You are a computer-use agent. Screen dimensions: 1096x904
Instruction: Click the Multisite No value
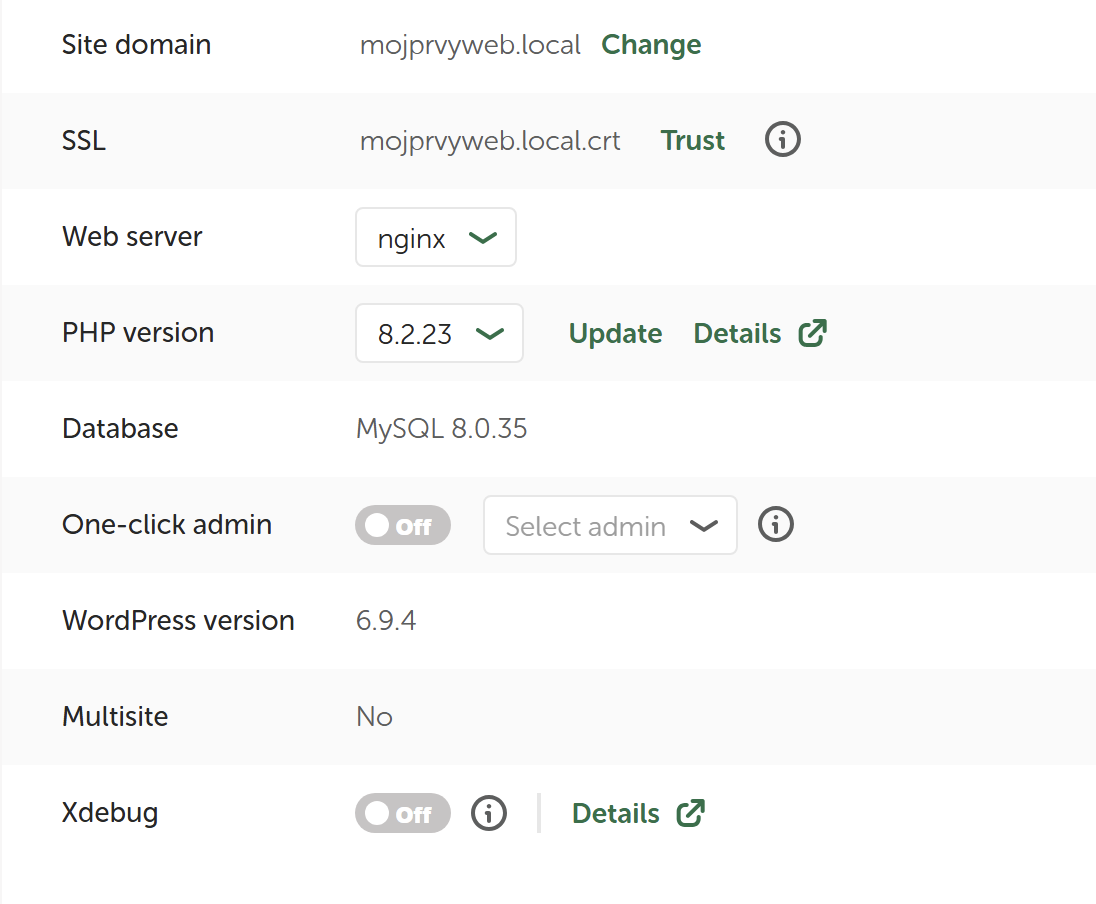click(x=374, y=717)
